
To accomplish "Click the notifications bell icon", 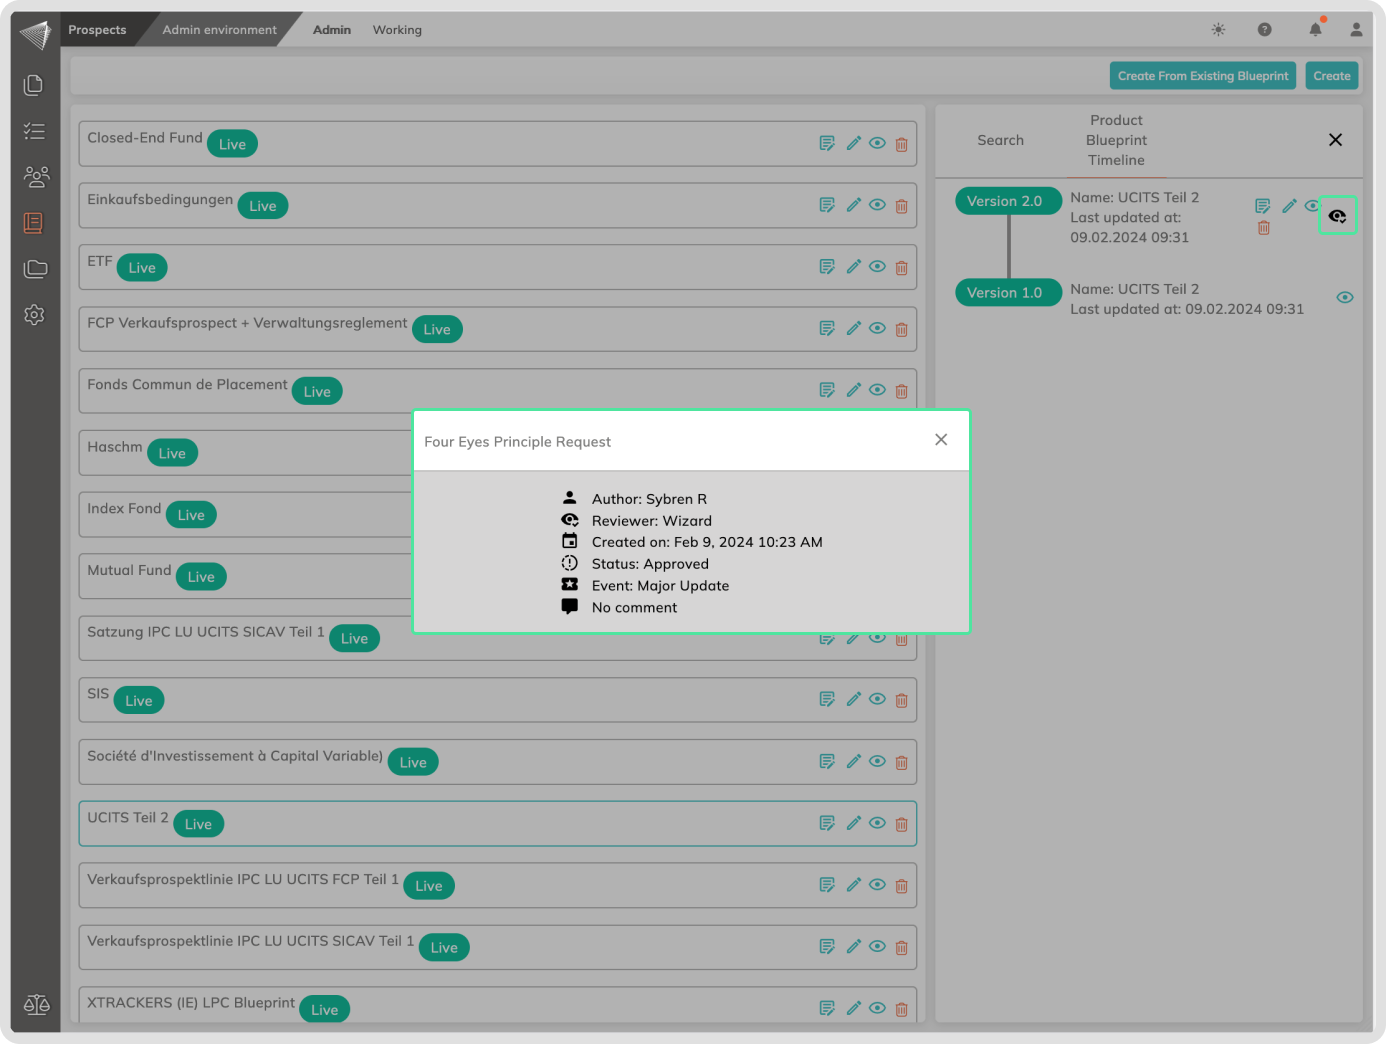I will [x=1315, y=30].
